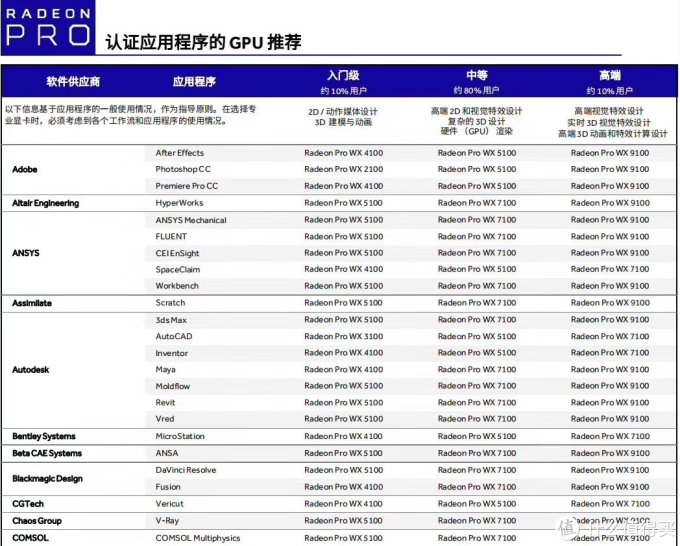Click the Blackmagic Design vendor cell
The width and height of the screenshot is (680, 546).
coord(47,479)
